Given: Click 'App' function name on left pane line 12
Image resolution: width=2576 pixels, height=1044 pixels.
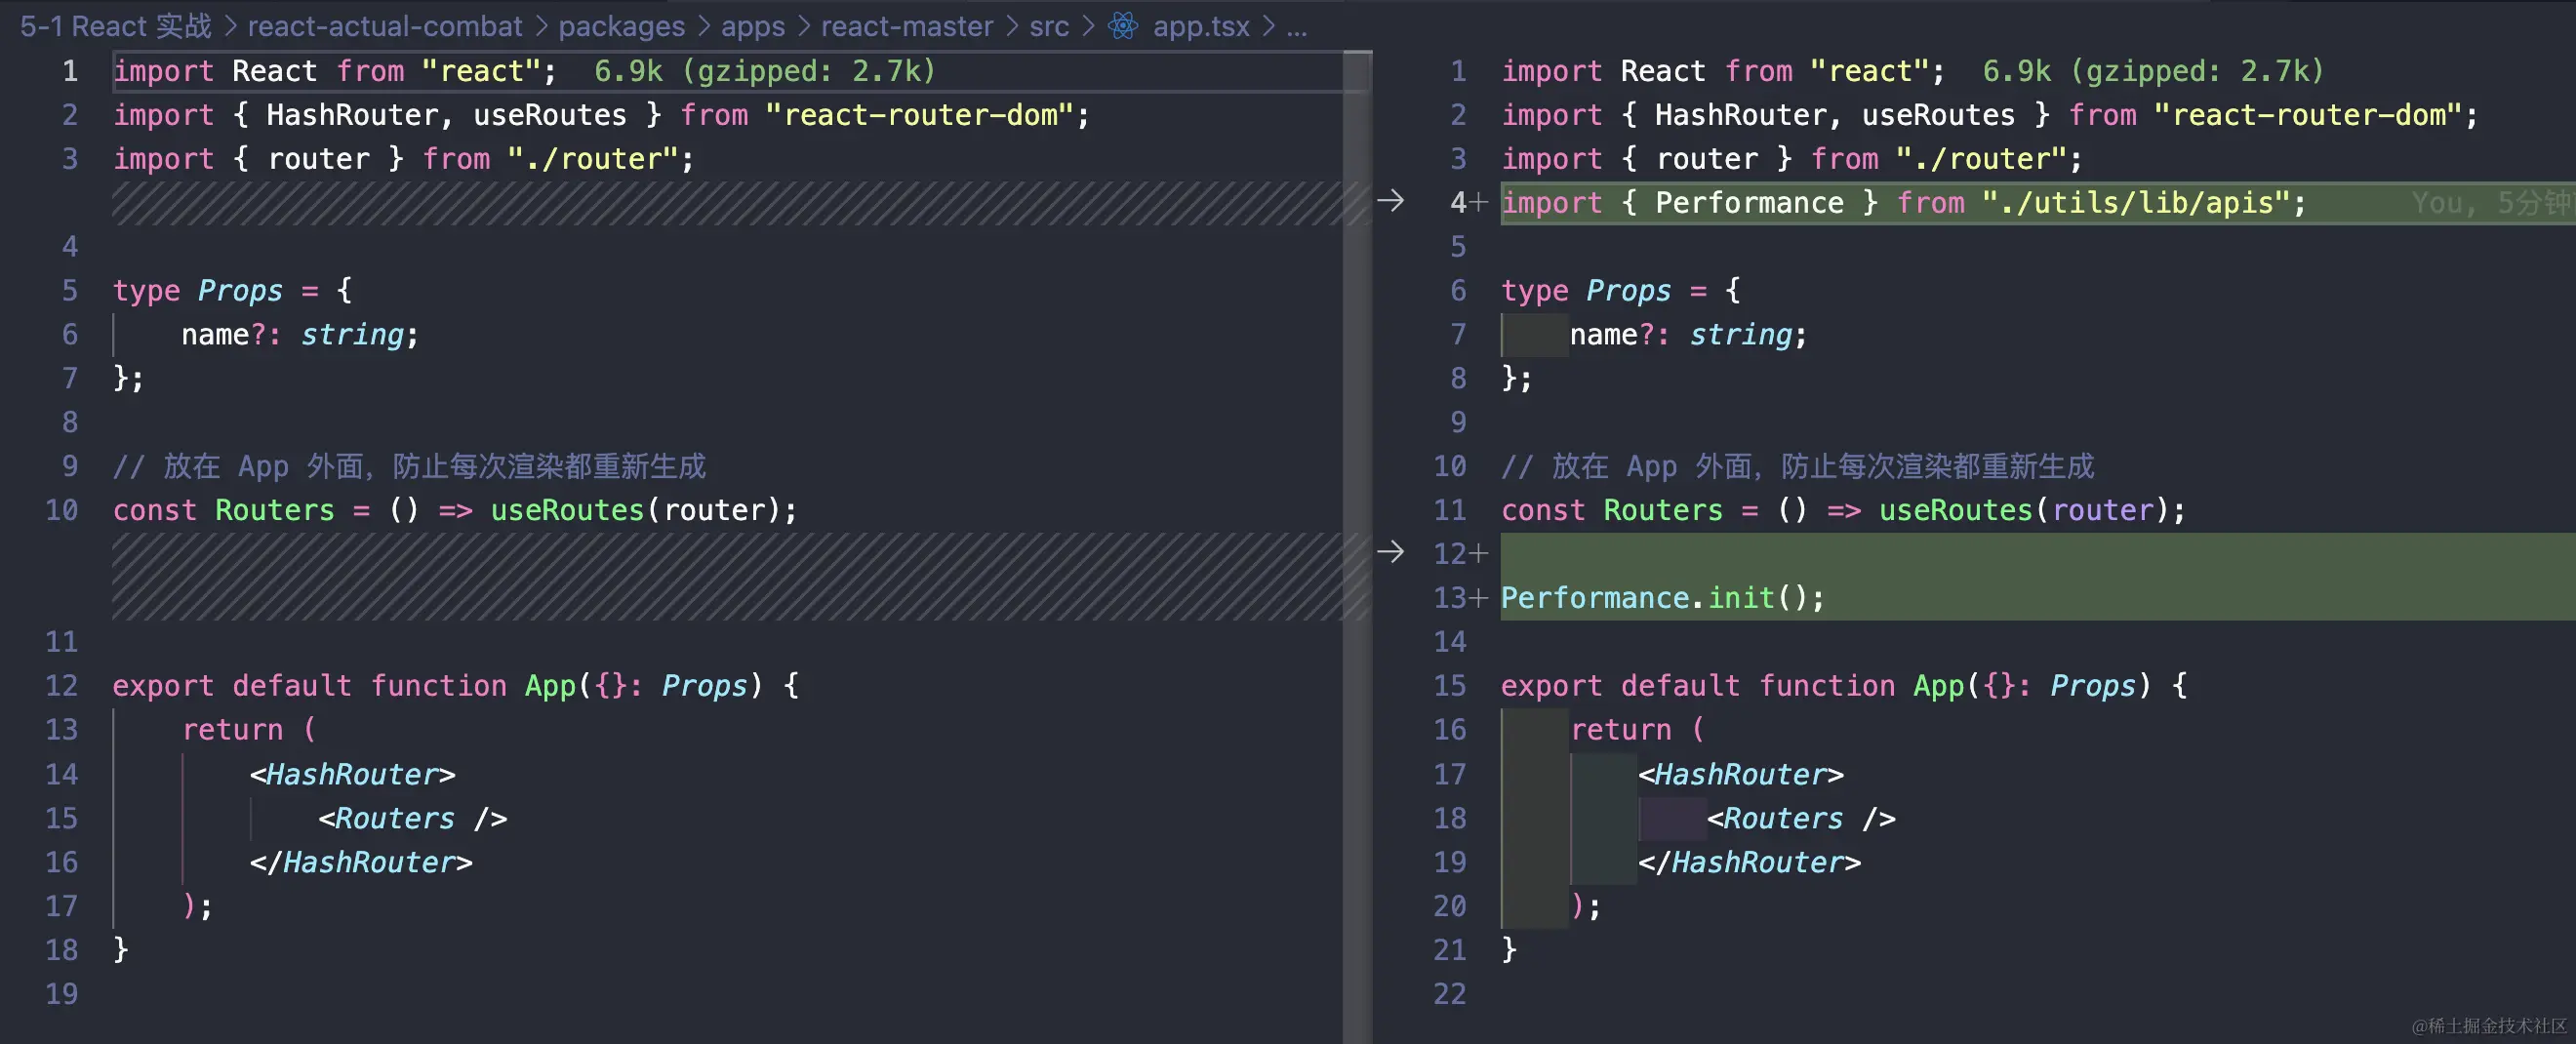Looking at the screenshot, I should (550, 686).
